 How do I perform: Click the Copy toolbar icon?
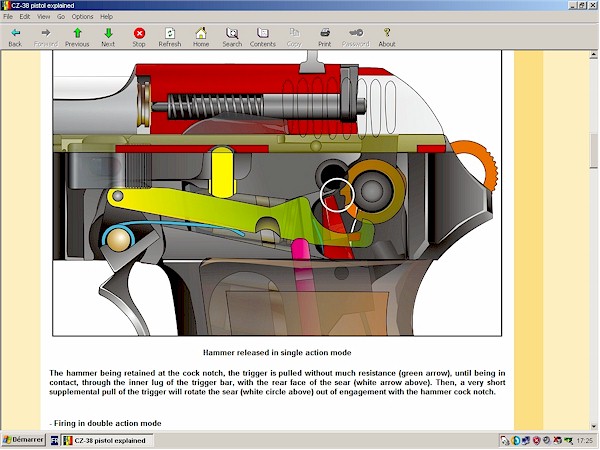pyautogui.click(x=294, y=37)
